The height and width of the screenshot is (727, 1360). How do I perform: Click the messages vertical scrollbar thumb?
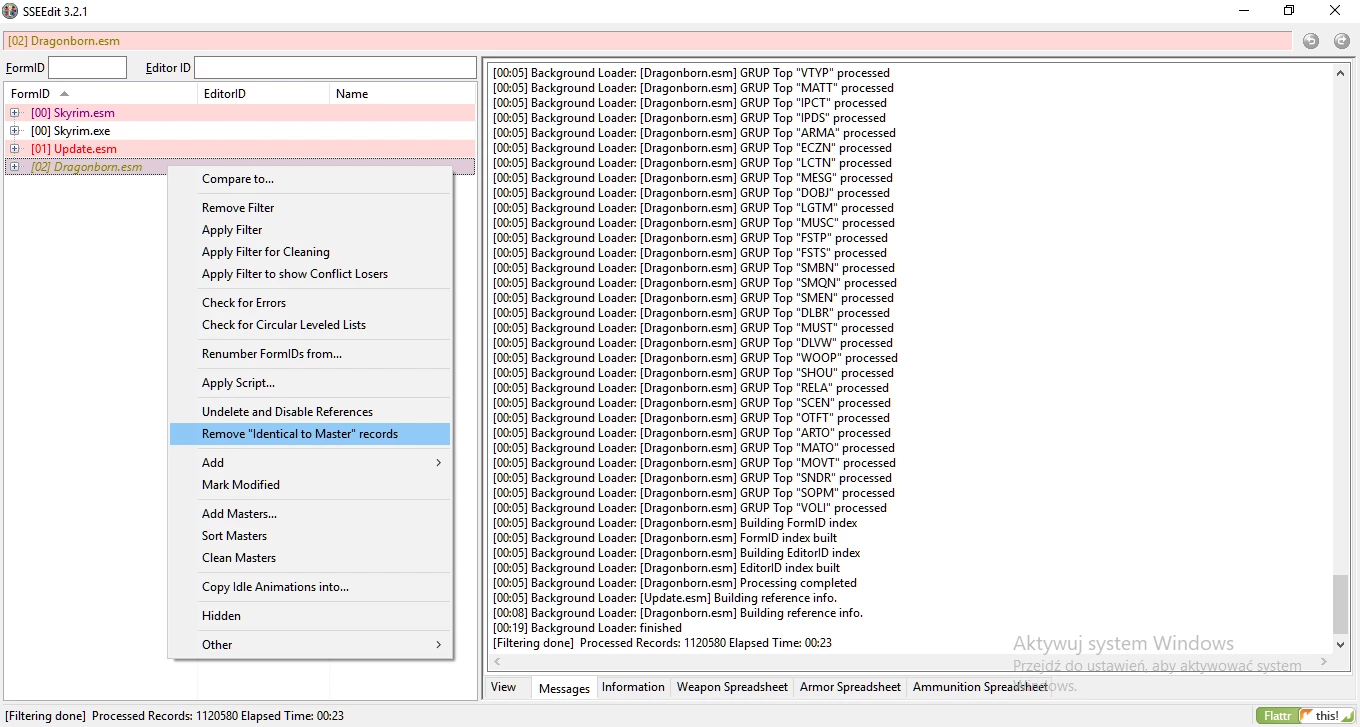point(1341,605)
